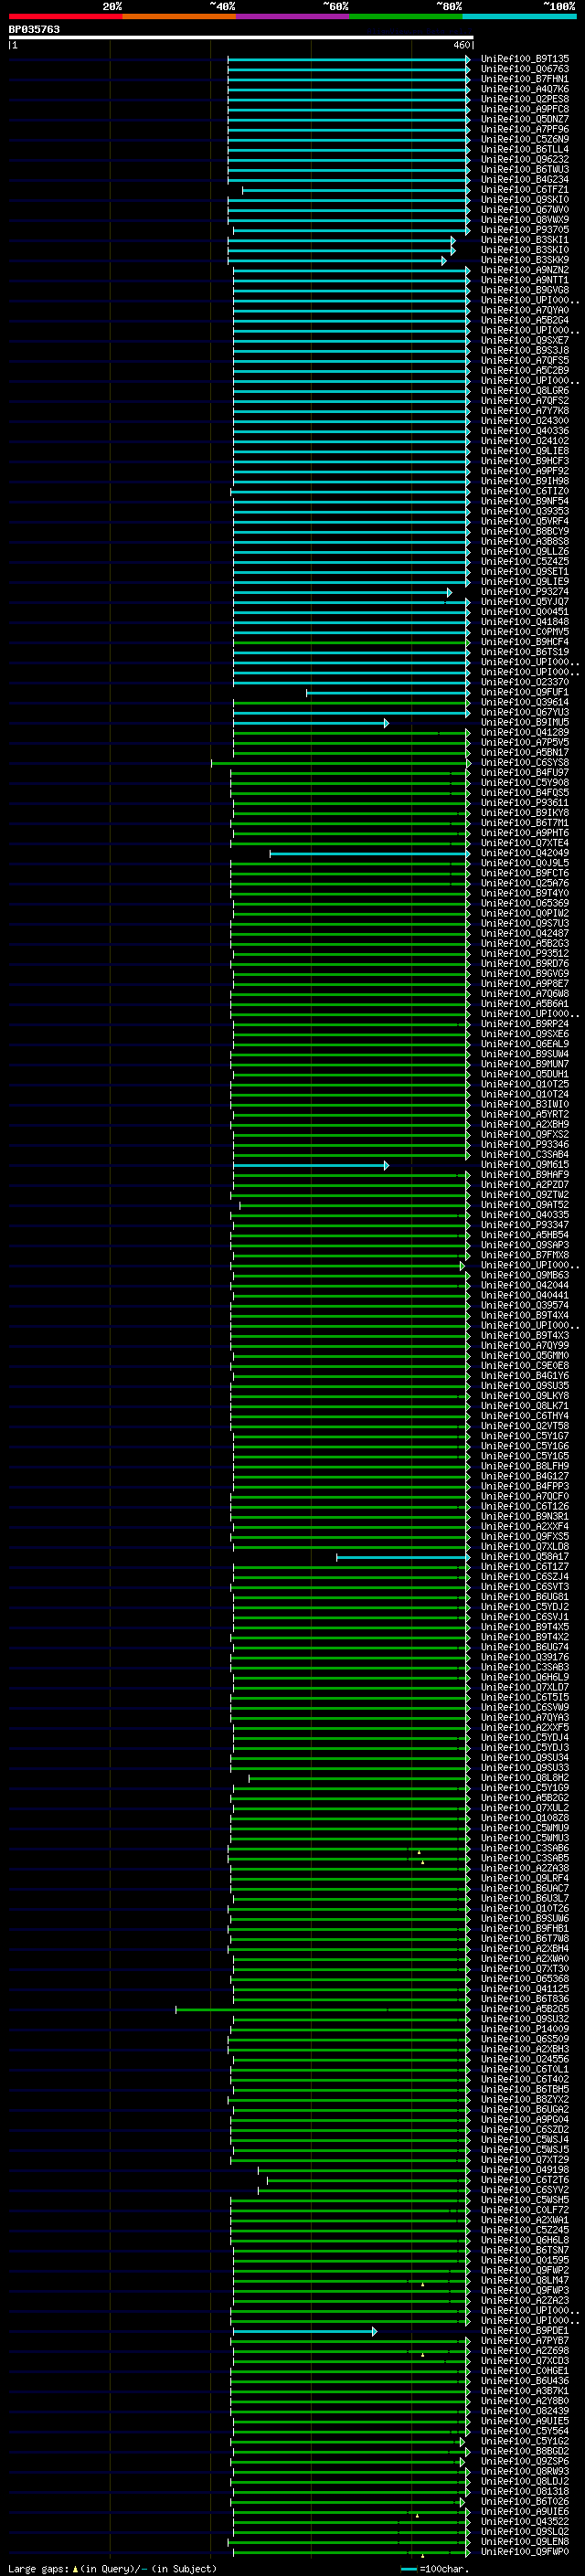This screenshot has width=585, height=2576.
Task: Click the white query sequence bar
Action: (241, 38)
